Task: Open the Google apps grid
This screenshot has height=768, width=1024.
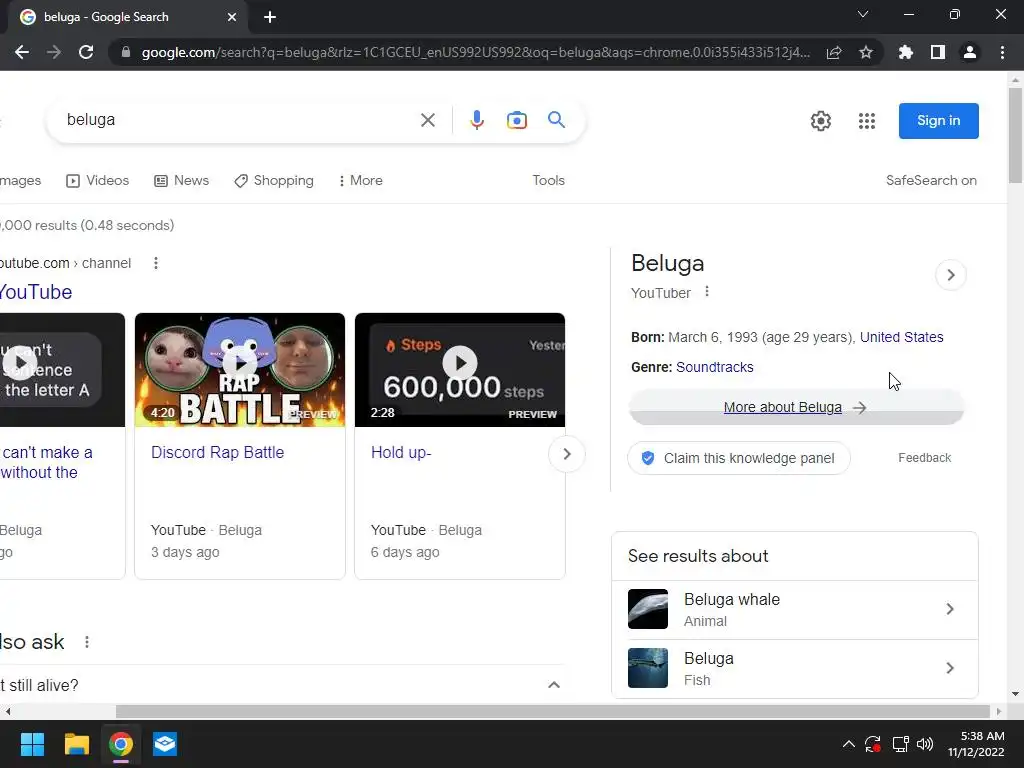Action: 867,121
